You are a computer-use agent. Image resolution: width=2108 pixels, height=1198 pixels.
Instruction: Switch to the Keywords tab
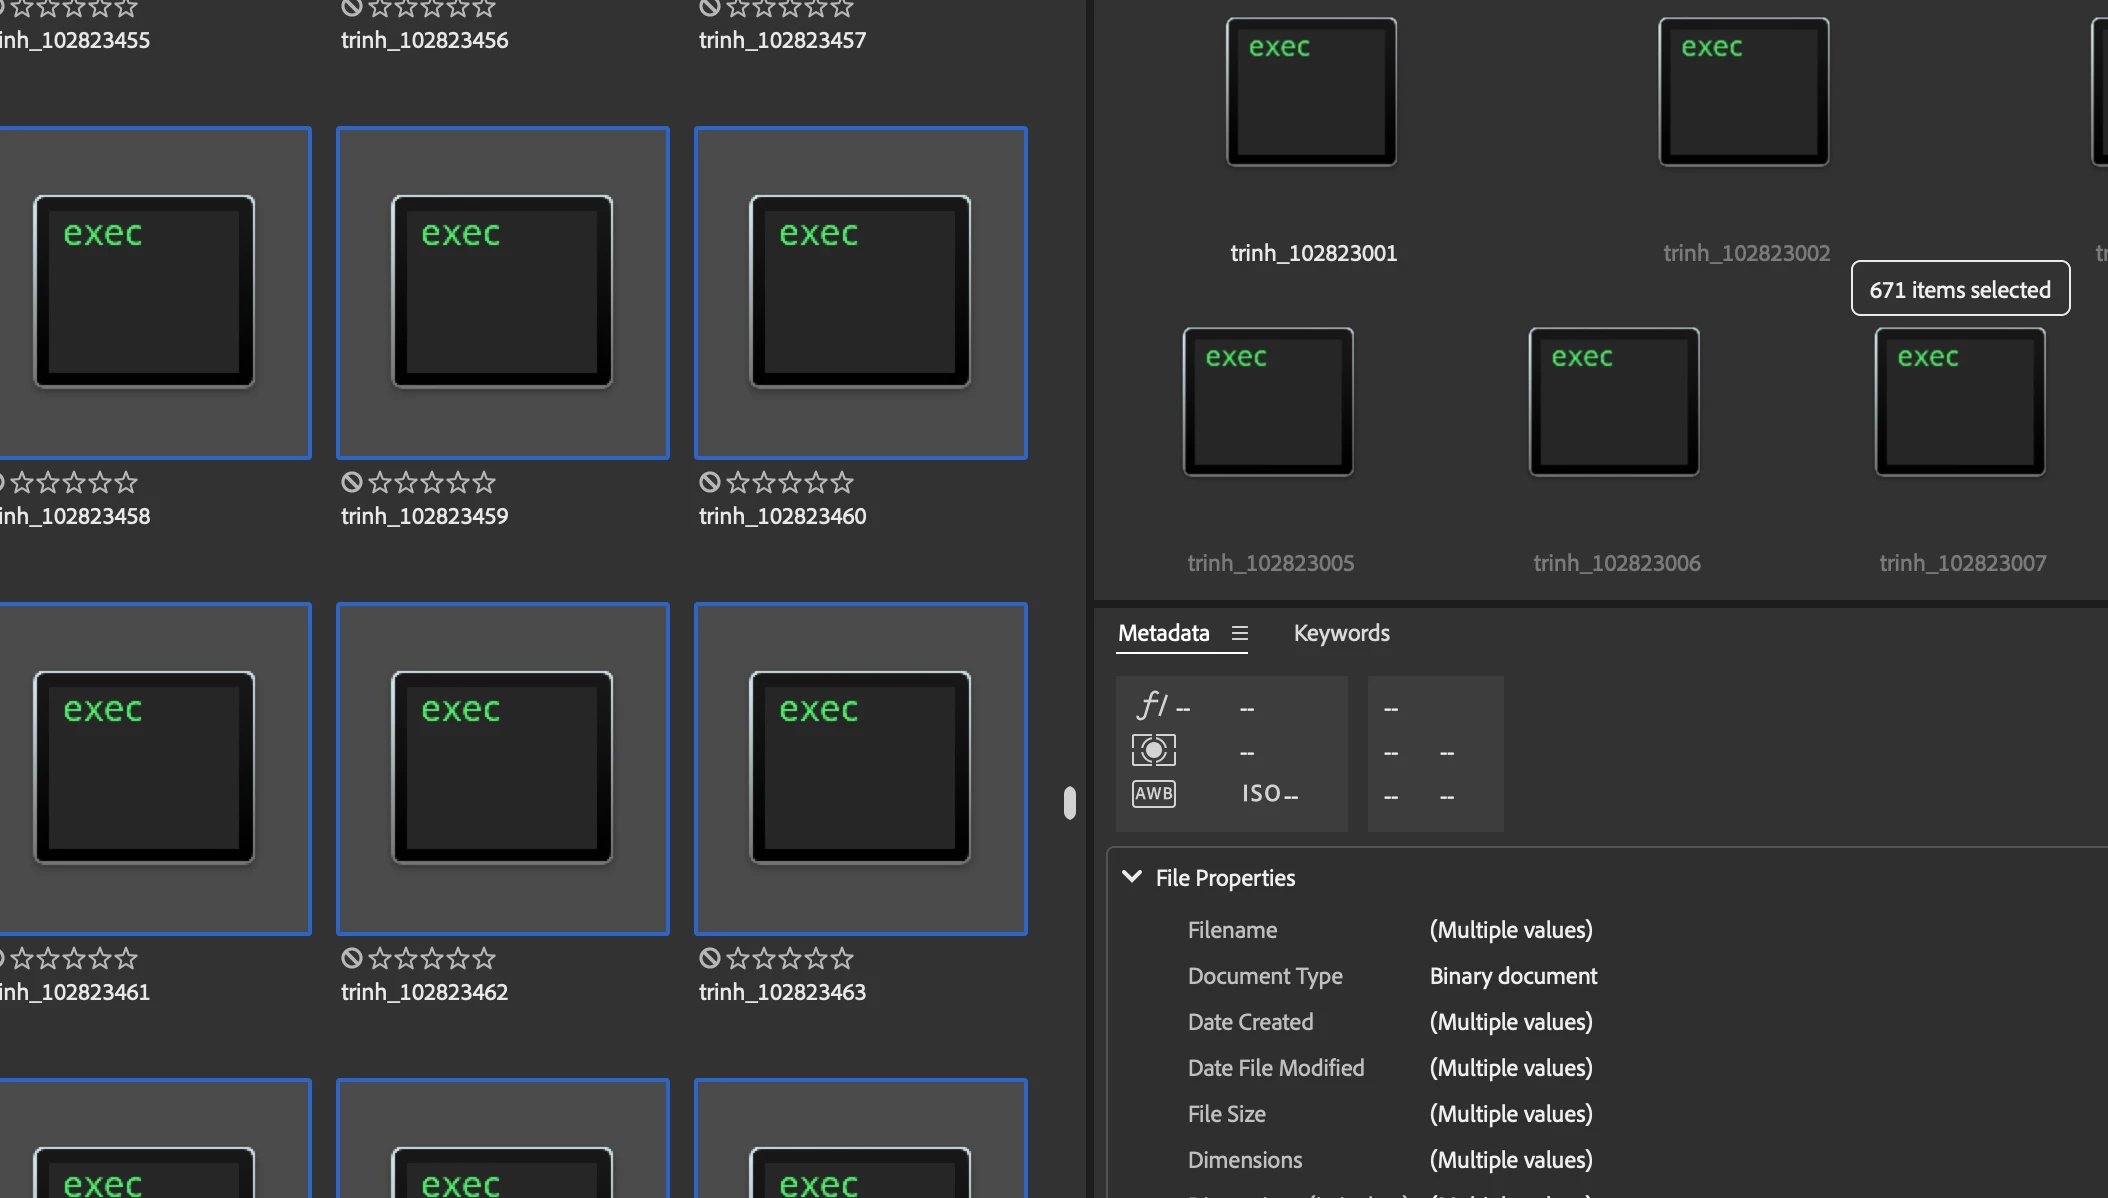(1341, 633)
